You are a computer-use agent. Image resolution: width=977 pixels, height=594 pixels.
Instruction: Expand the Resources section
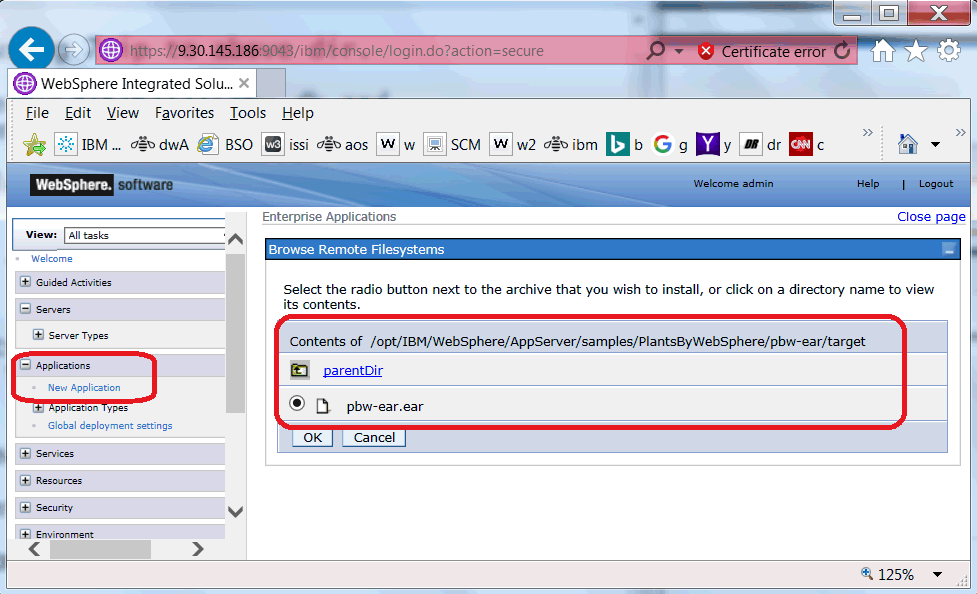tap(26, 480)
